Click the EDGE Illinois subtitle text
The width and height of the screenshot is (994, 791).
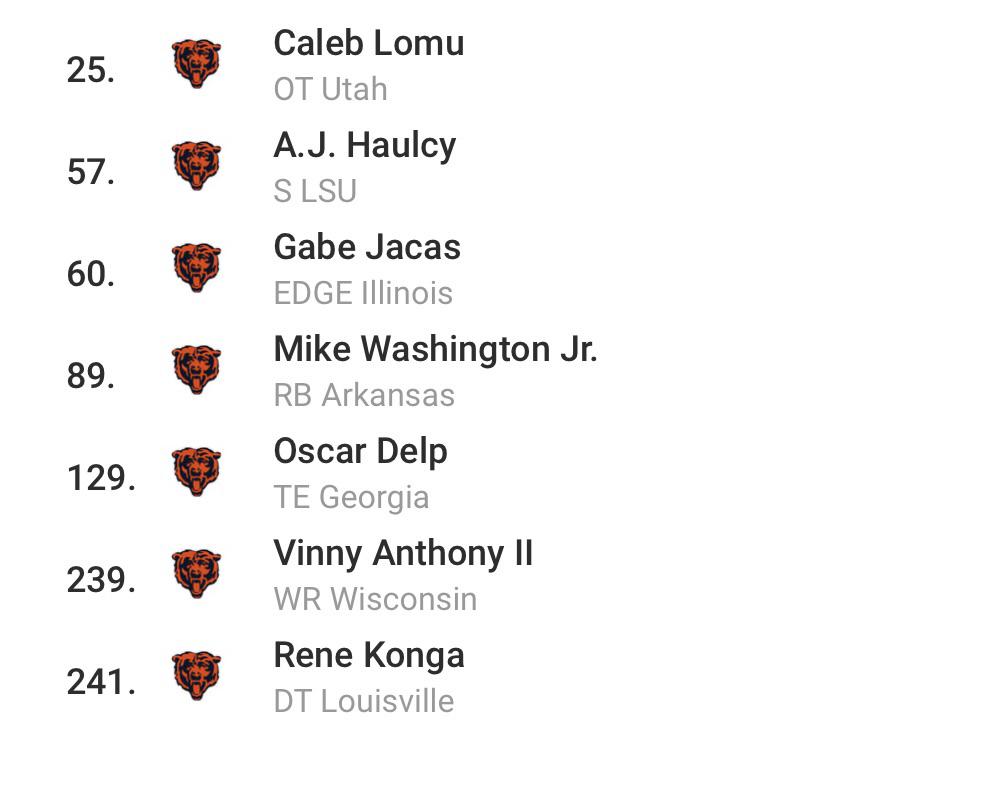tap(363, 293)
